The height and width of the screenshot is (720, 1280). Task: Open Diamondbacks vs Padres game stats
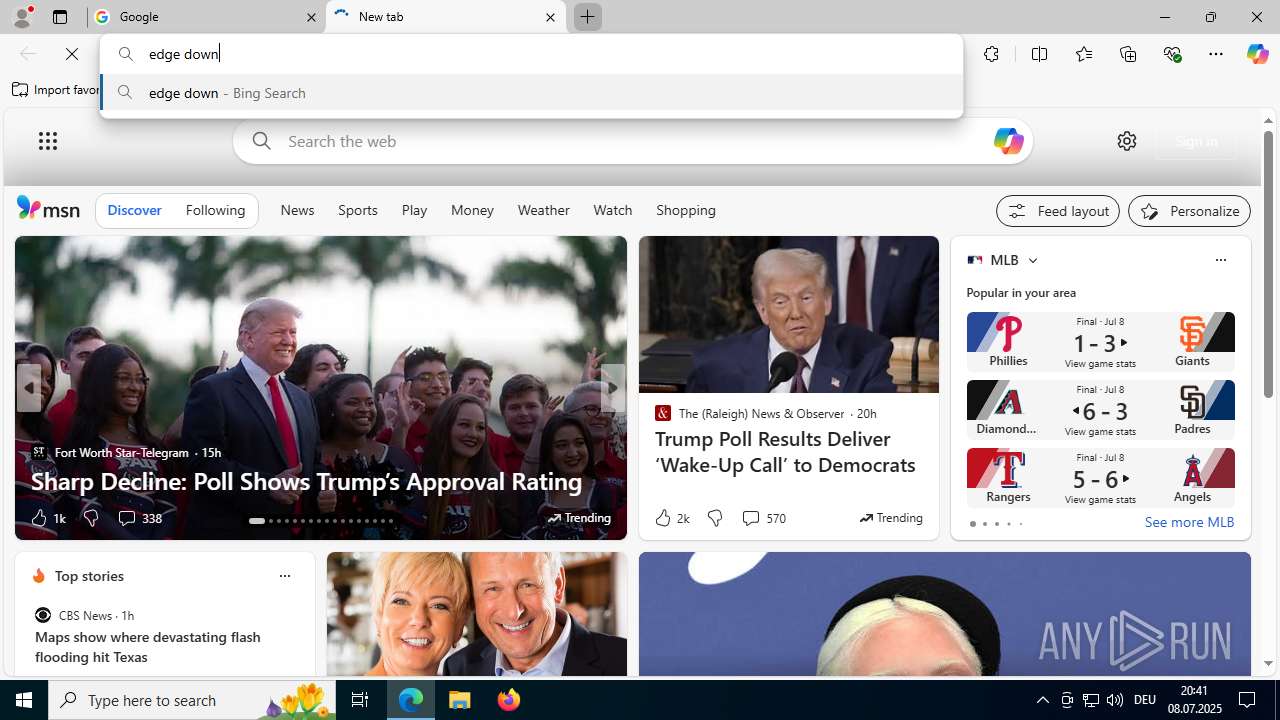click(1100, 410)
